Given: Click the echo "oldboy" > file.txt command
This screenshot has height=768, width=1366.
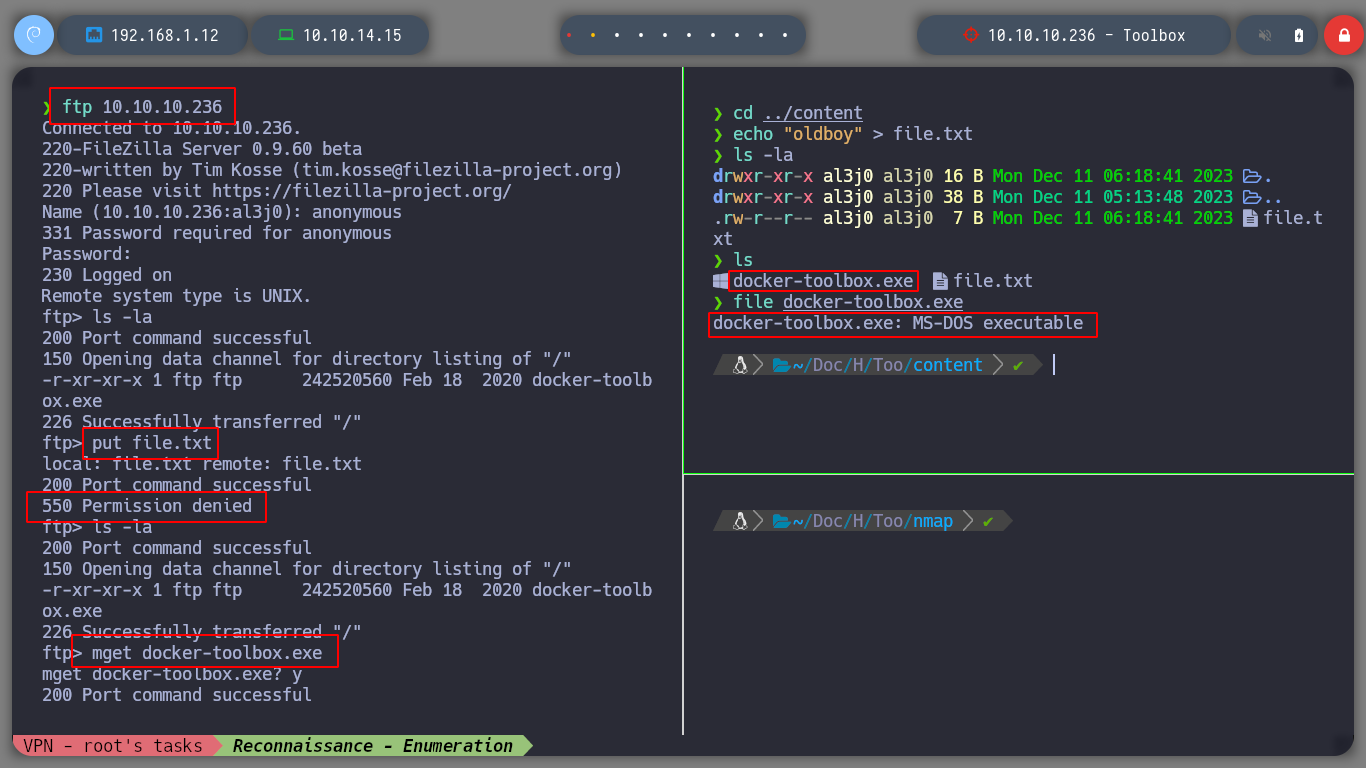Looking at the screenshot, I should pyautogui.click(x=853, y=134).
